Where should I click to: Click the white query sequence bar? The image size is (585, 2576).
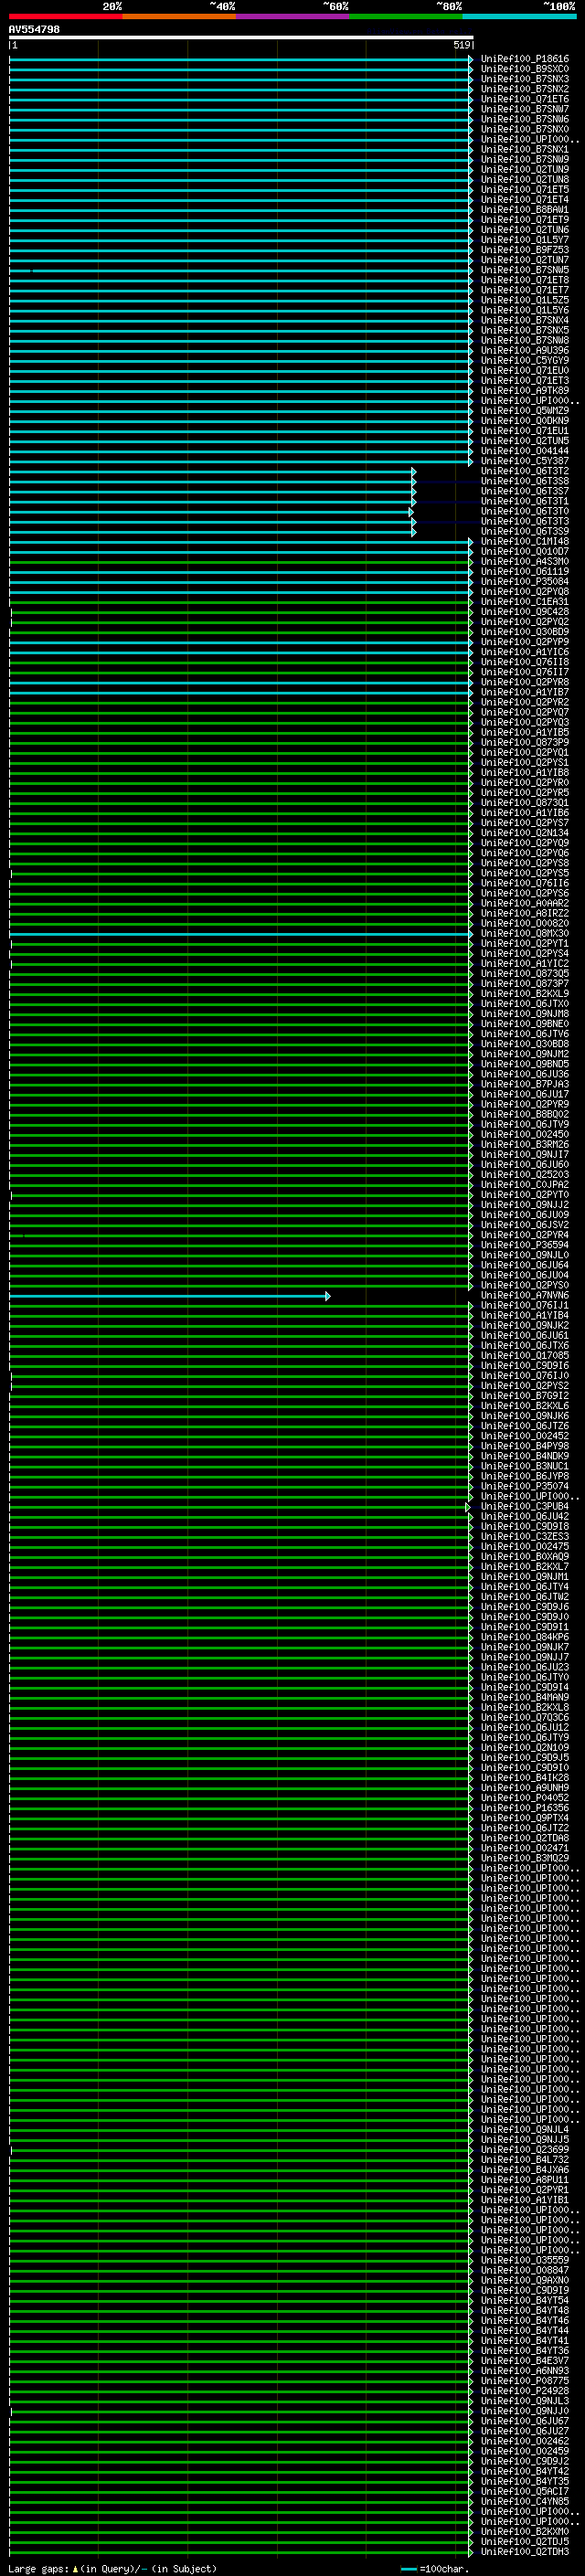[x=241, y=37]
